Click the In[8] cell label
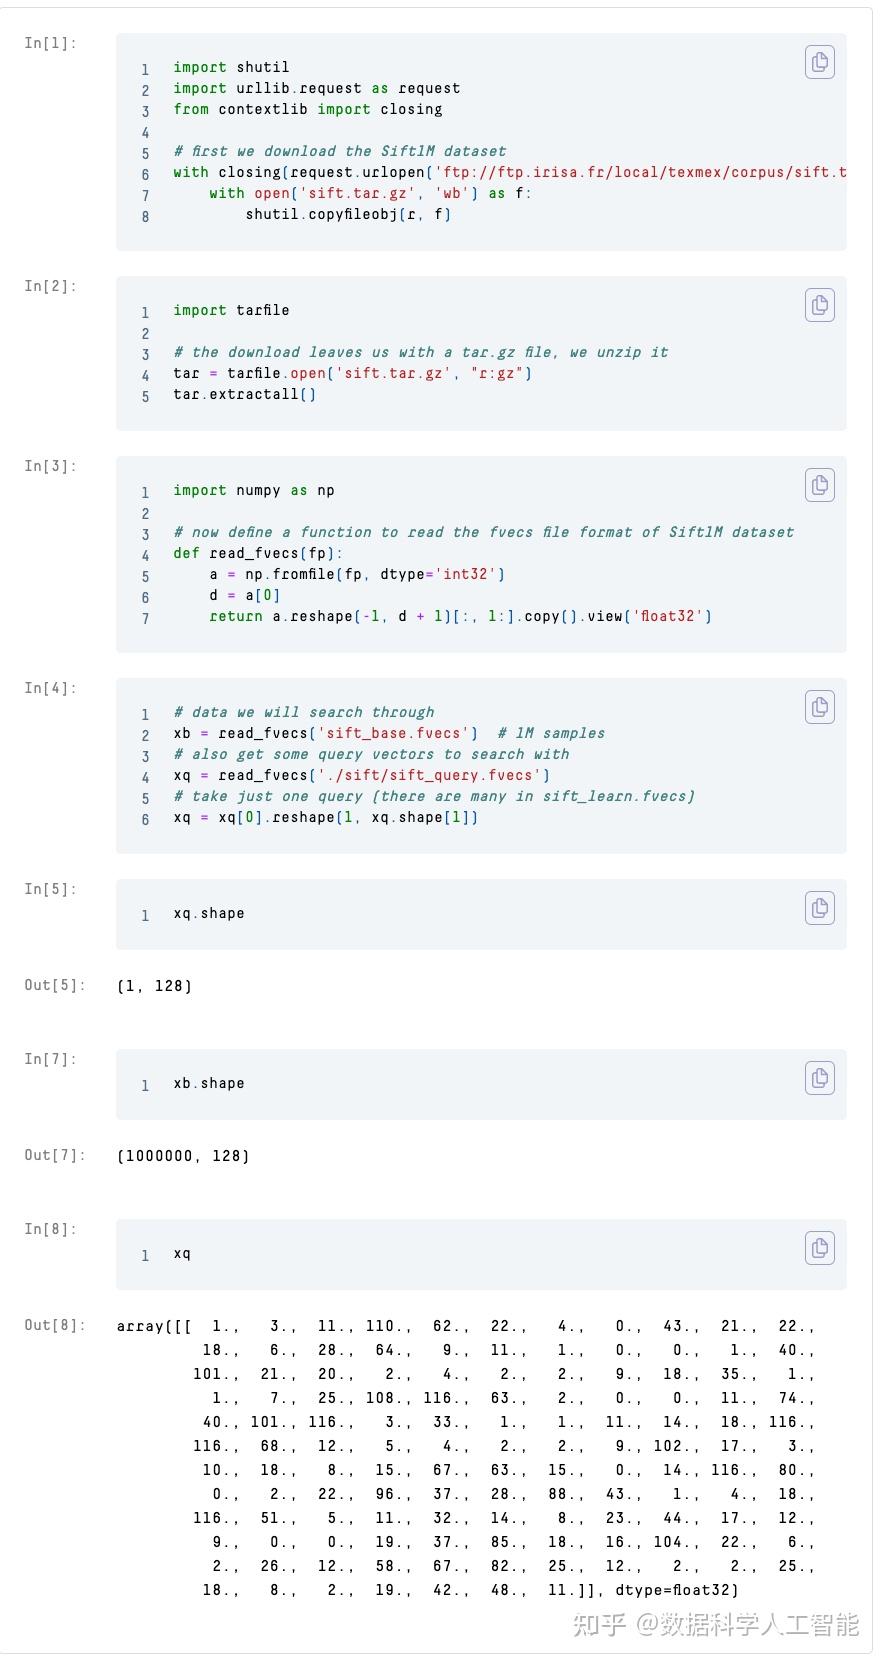The height and width of the screenshot is (1660, 882). [50, 1229]
